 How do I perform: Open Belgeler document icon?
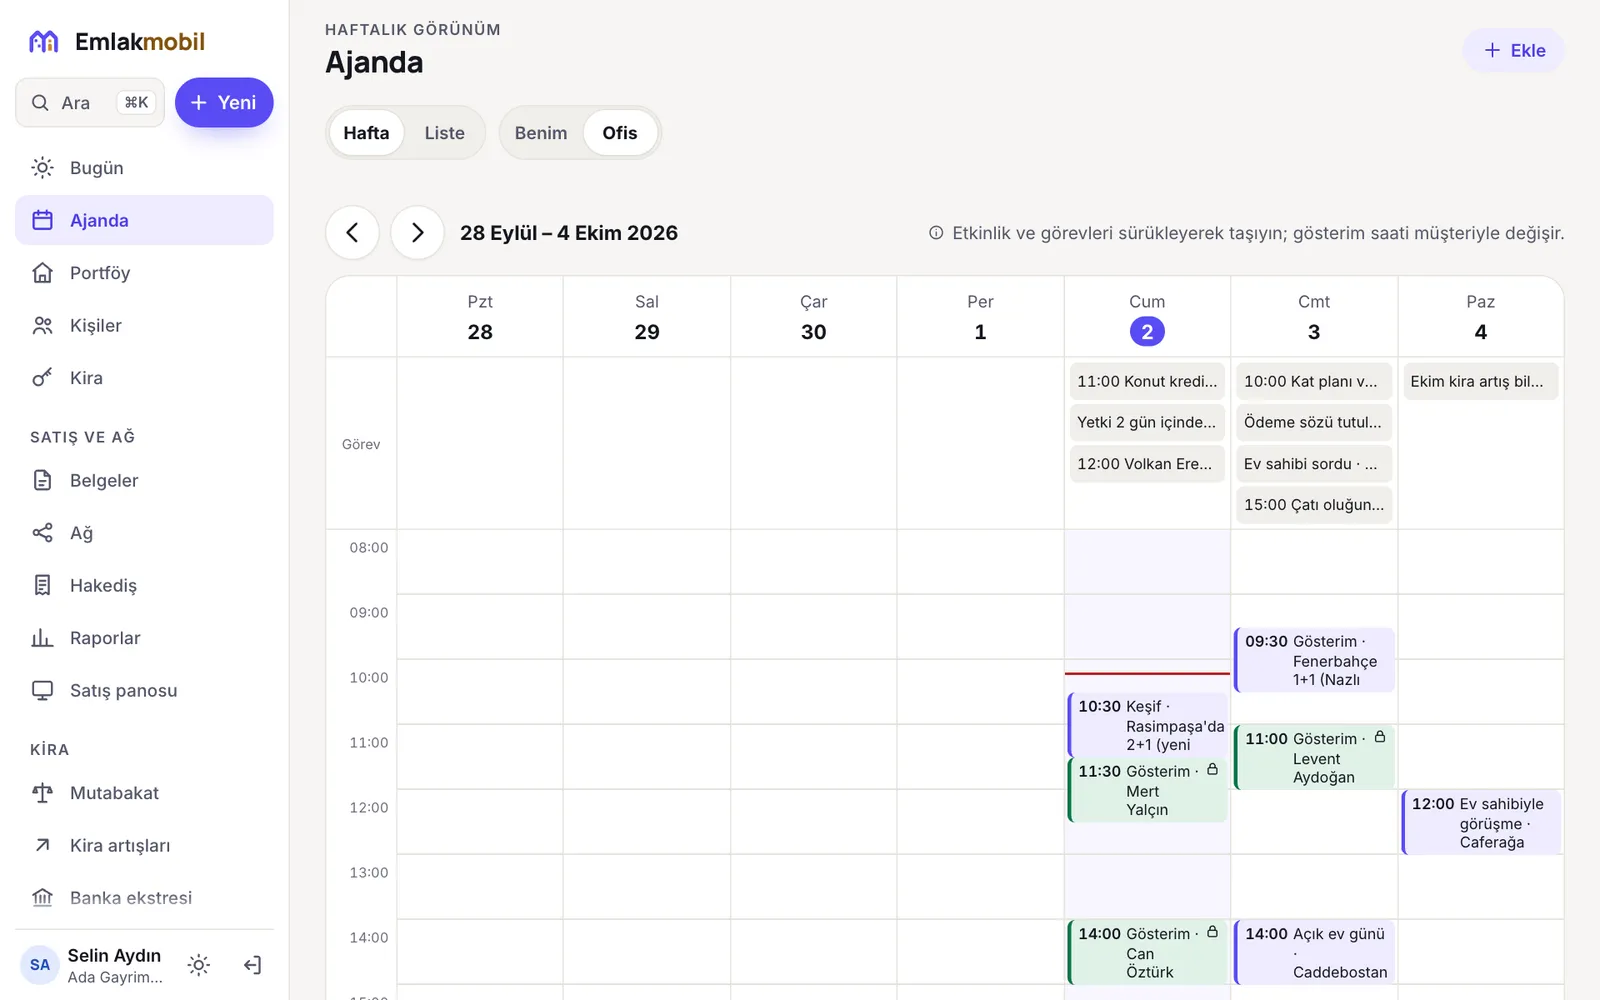(42, 480)
